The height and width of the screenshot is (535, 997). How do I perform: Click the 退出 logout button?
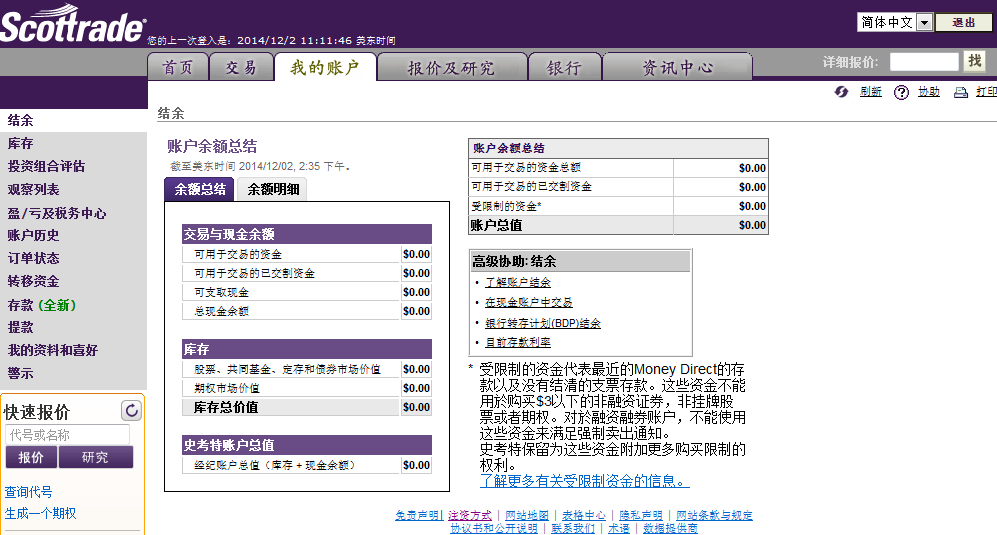coord(964,22)
